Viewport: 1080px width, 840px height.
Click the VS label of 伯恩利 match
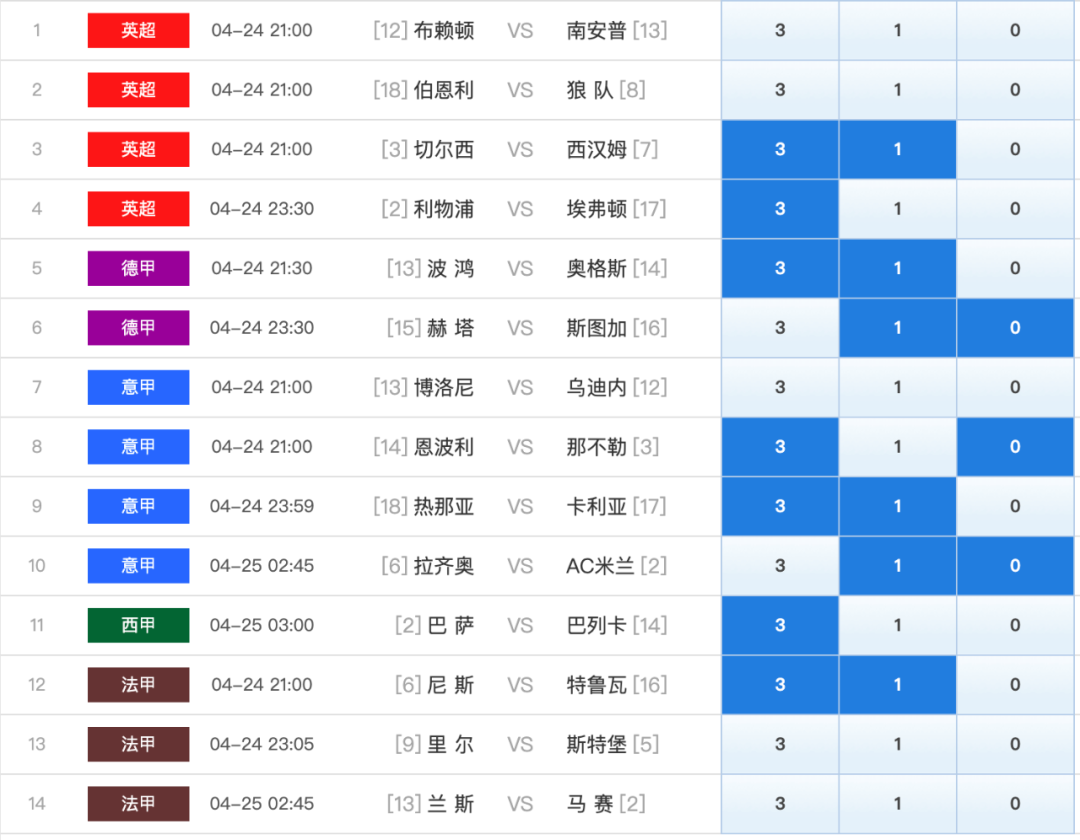click(520, 90)
